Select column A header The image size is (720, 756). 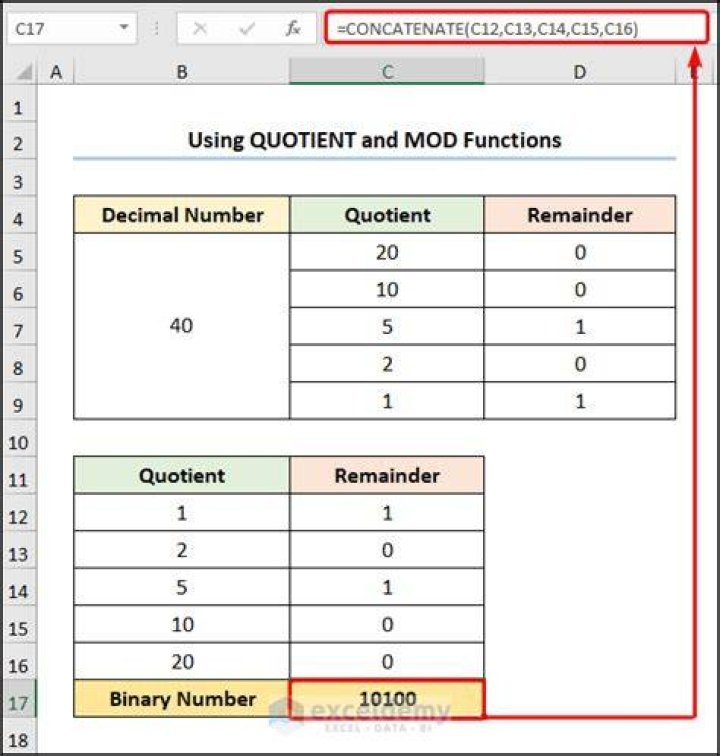[x=56, y=72]
